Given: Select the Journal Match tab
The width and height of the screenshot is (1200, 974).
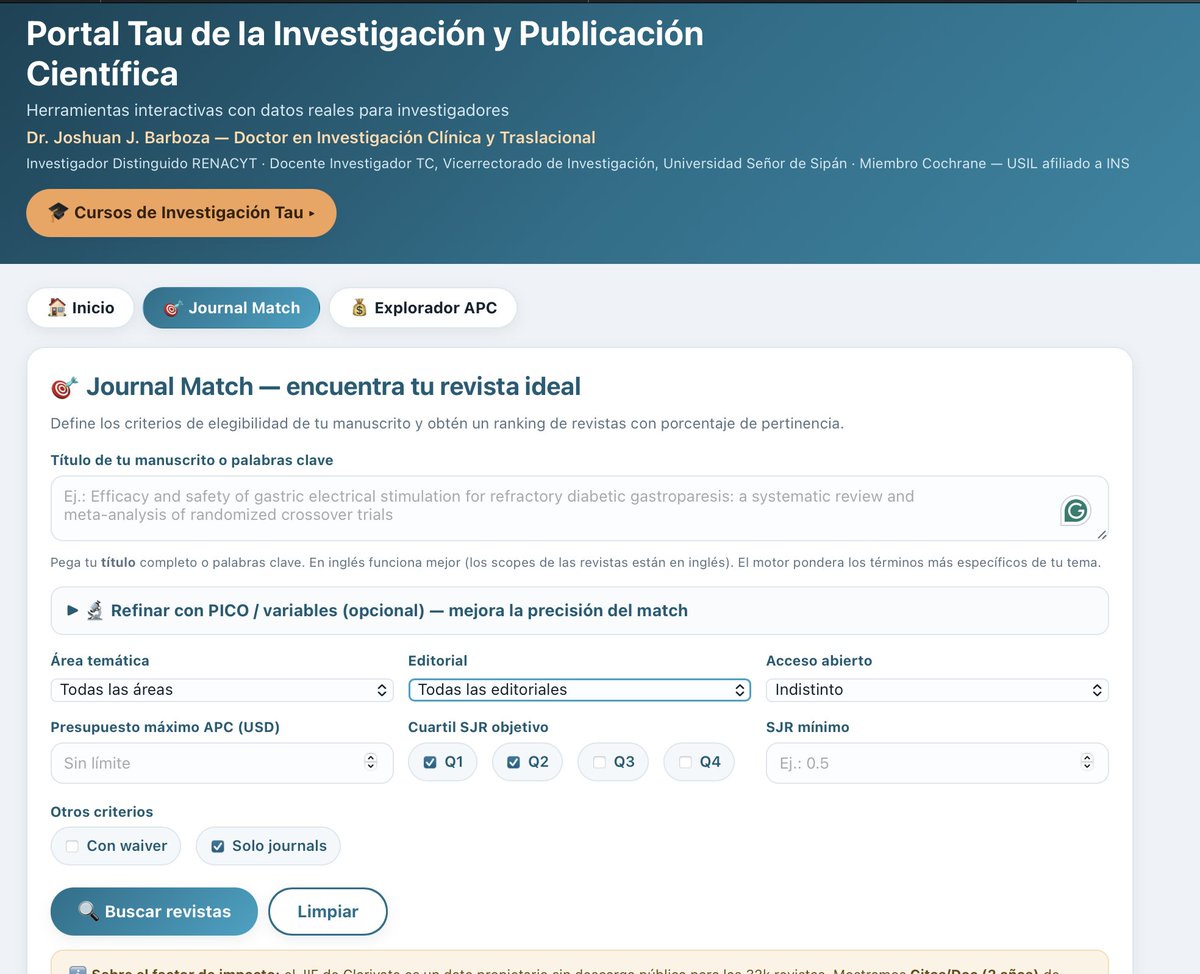Looking at the screenshot, I should coord(231,308).
